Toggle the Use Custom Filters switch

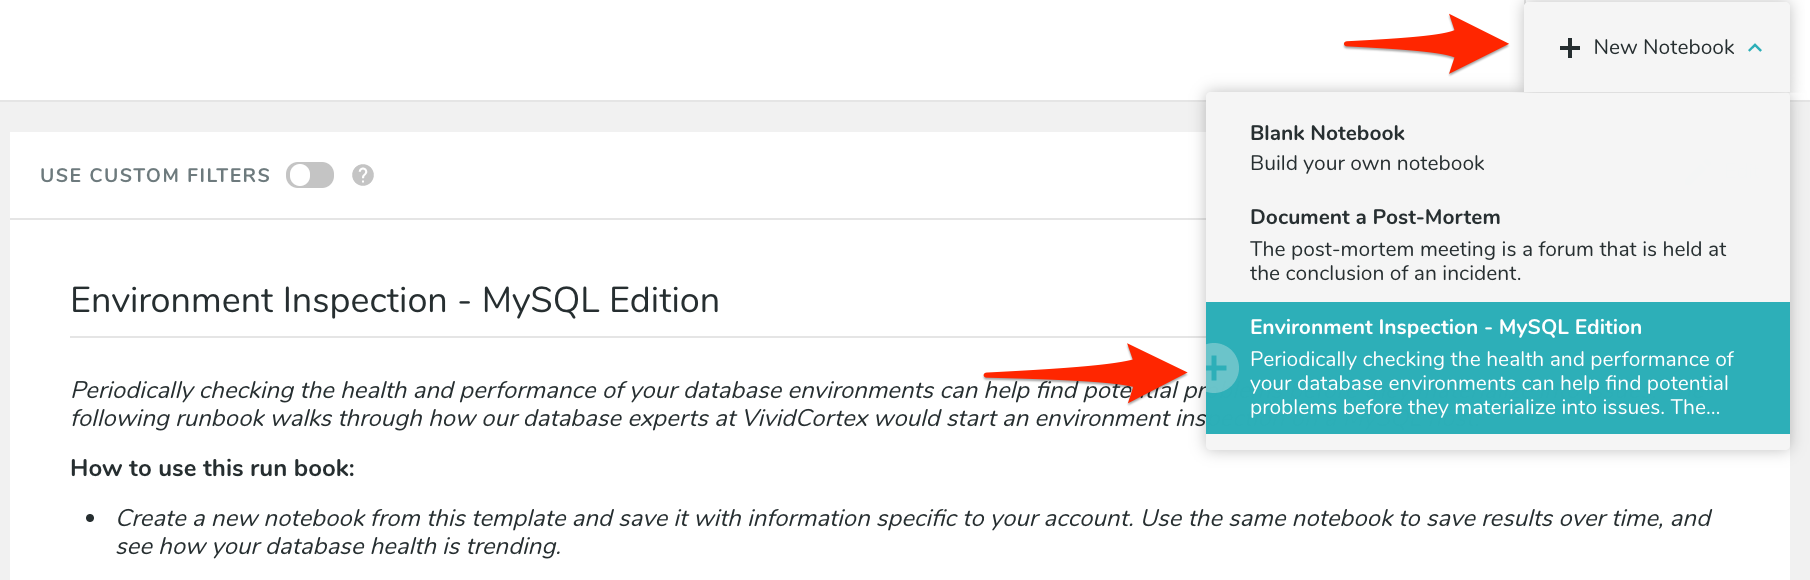pos(310,175)
